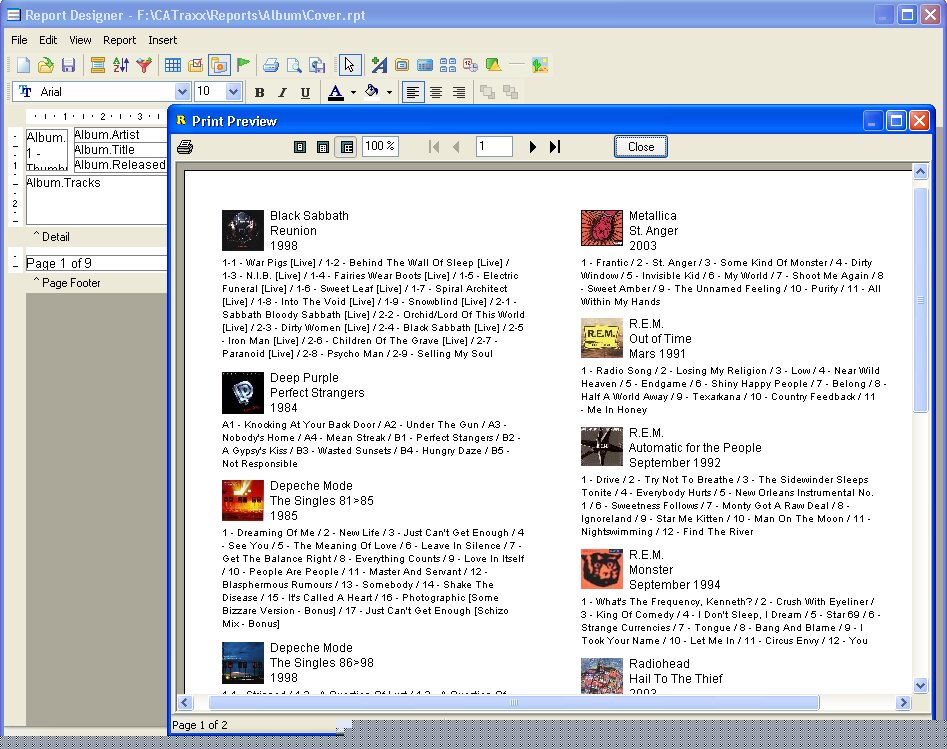The width and height of the screenshot is (947, 749).
Task: Center align text
Action: pyautogui.click(x=436, y=92)
